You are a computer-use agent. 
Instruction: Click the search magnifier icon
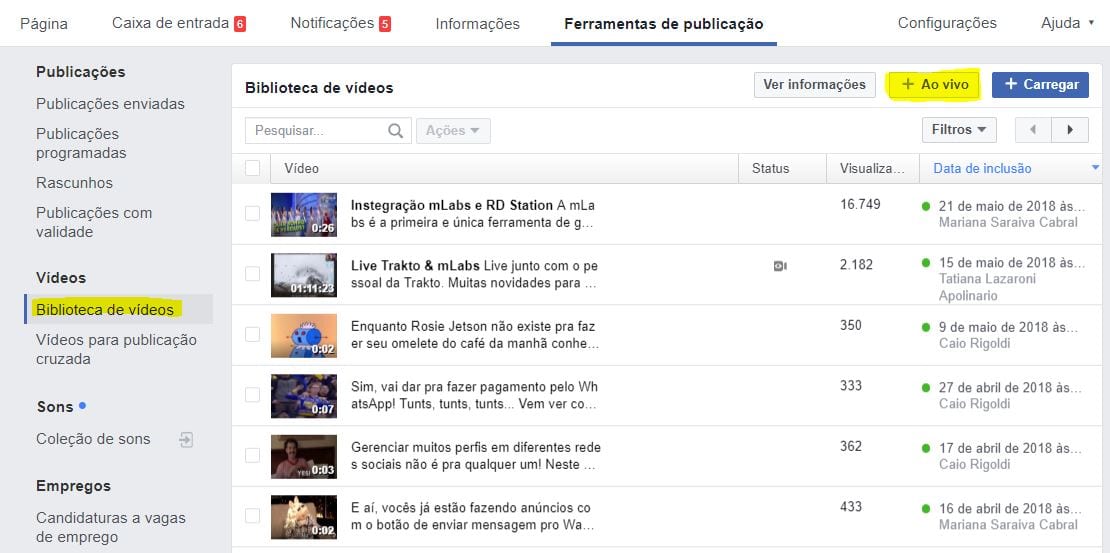click(x=395, y=130)
